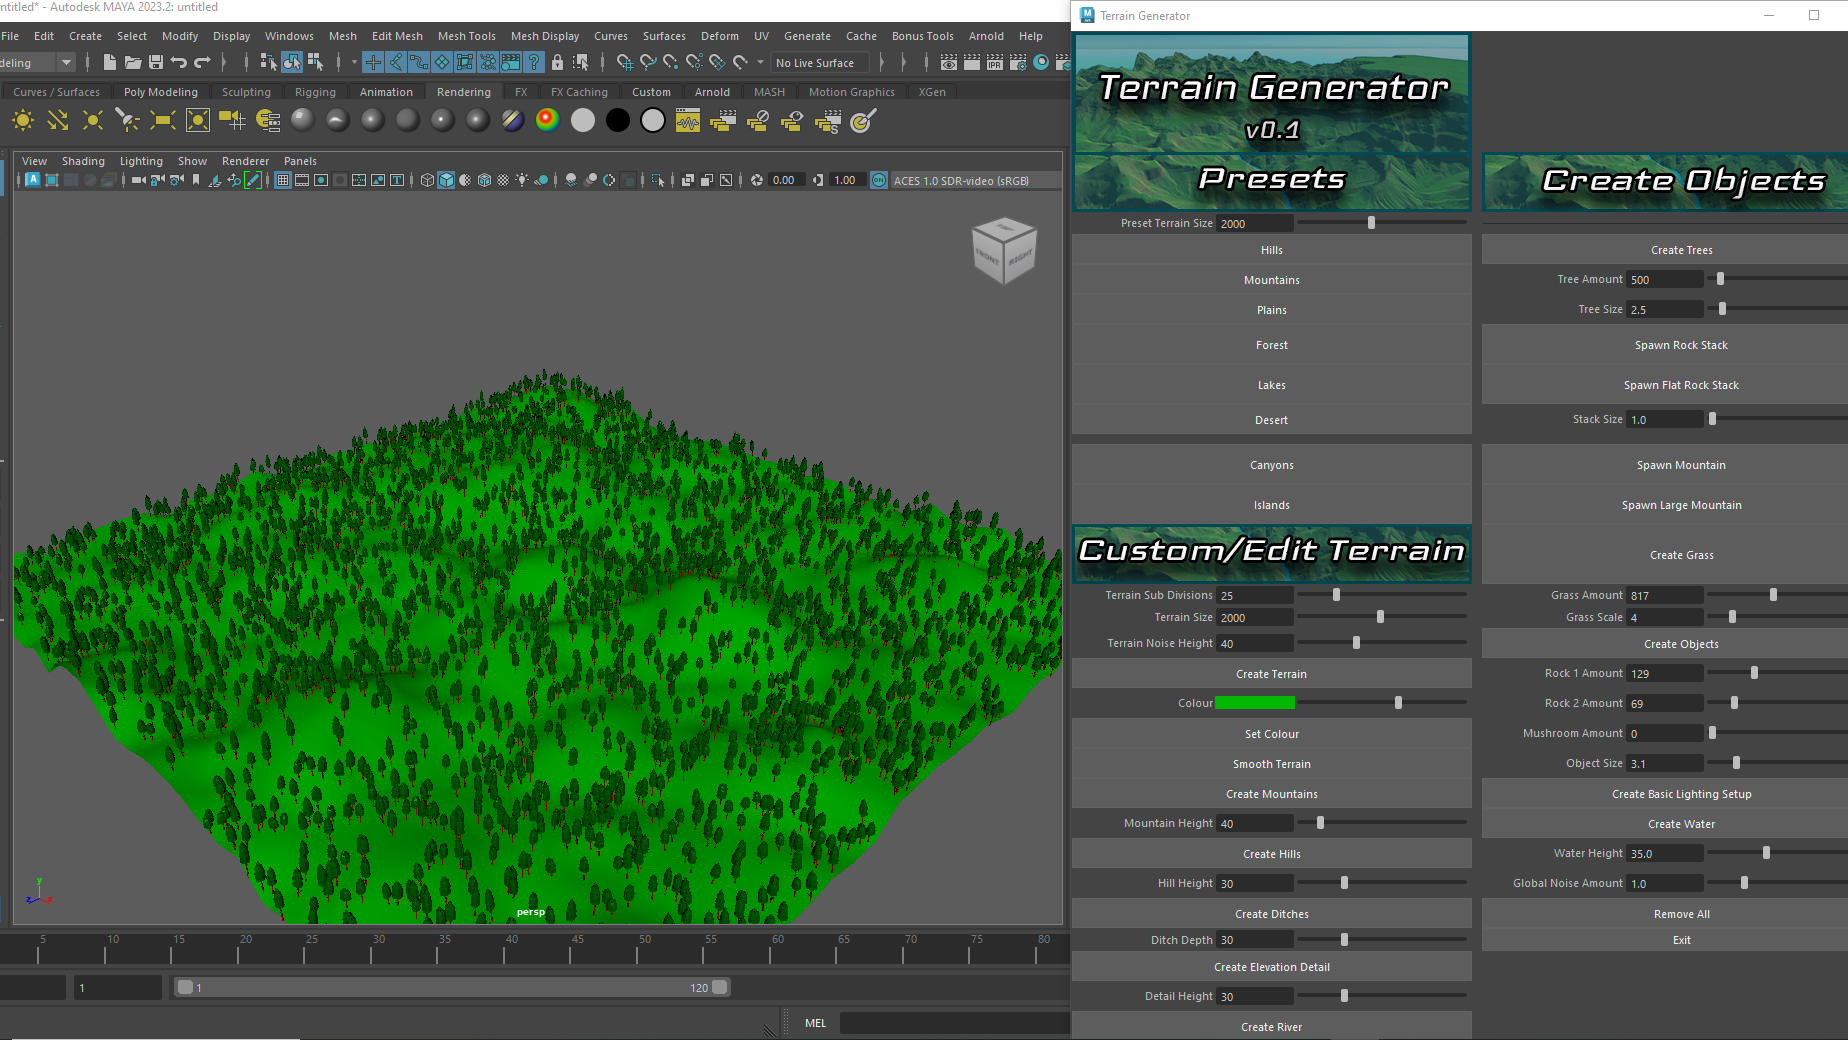Click the Redo arrow icon
Viewport: 1848px width, 1040px height.
[202, 62]
